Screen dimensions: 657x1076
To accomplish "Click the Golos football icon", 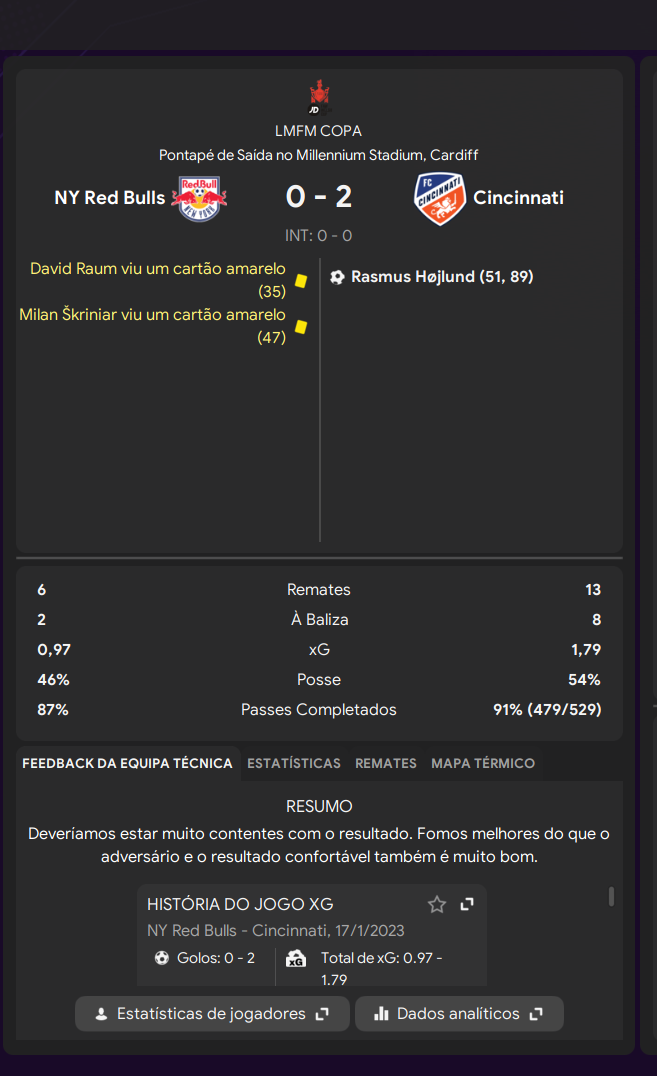I will [x=162, y=958].
